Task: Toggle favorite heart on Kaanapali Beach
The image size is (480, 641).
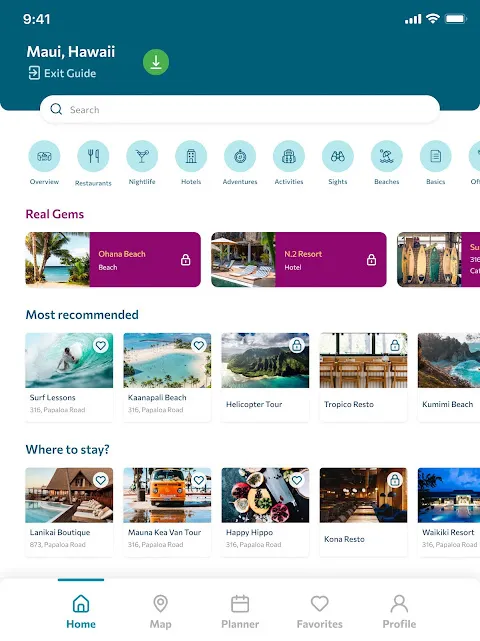Action: 199,345
